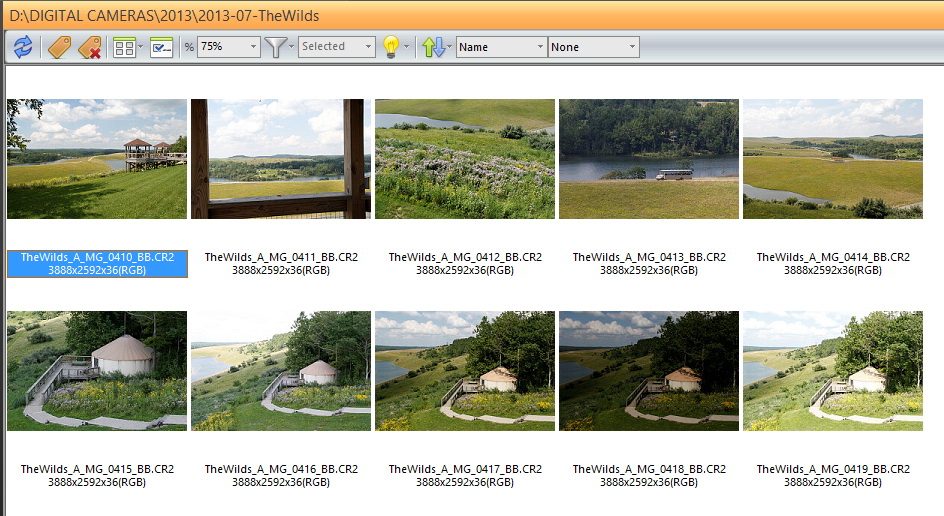Select thumbnail of TheWilds_A_MG_0413_BB.CR2 bus by lake
The height and width of the screenshot is (516, 944).
click(x=649, y=159)
